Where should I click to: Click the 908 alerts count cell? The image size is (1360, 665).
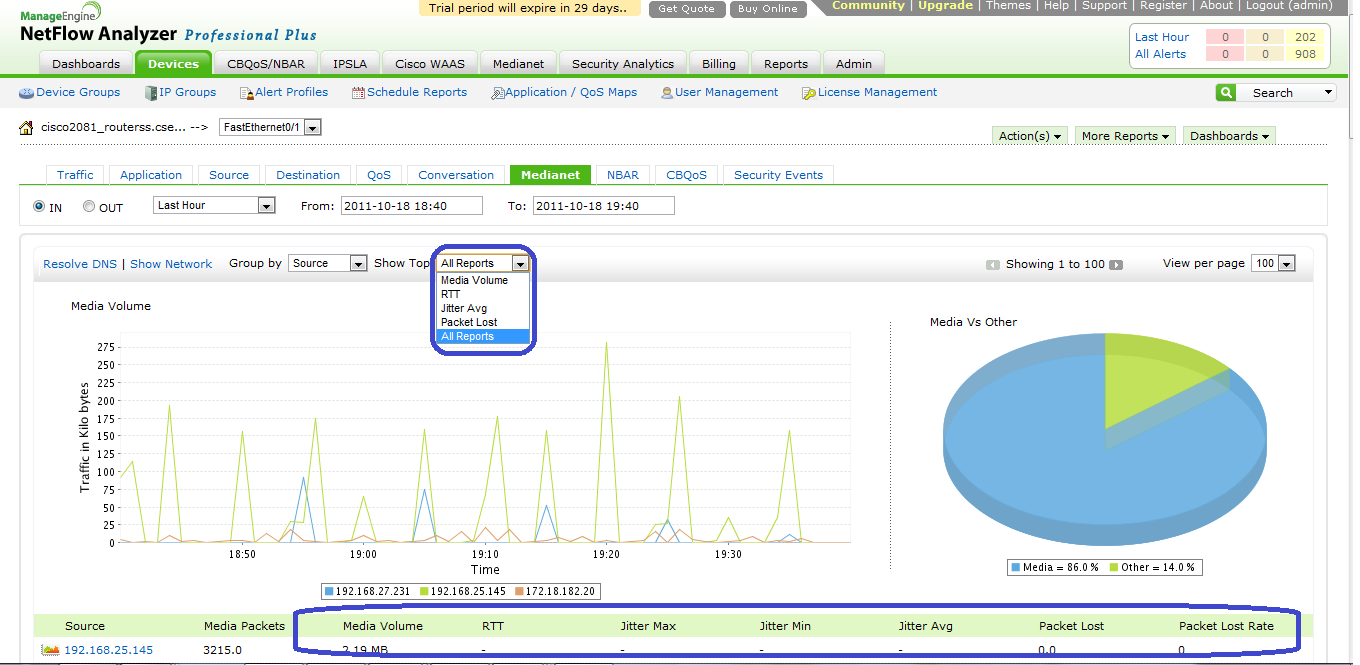tap(1305, 55)
